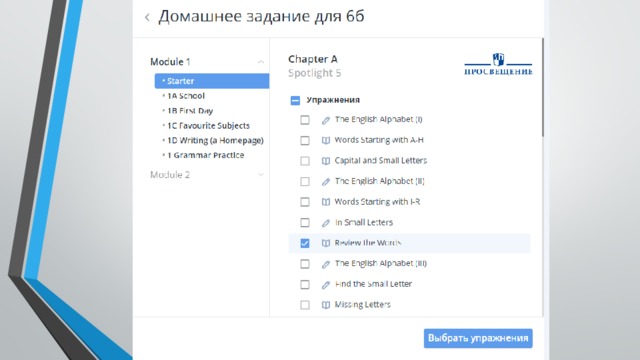Select the Starter section

click(212, 81)
